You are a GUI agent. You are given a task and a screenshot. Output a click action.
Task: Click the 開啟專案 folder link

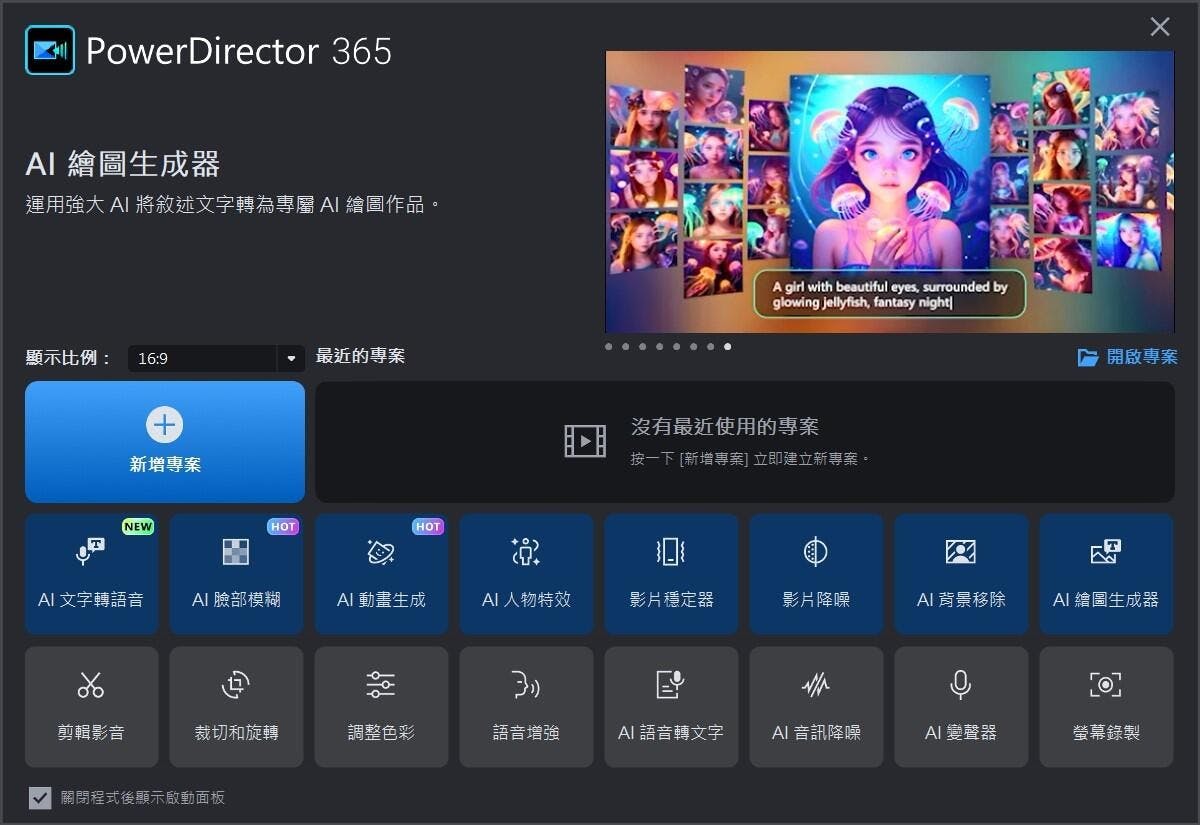1127,357
